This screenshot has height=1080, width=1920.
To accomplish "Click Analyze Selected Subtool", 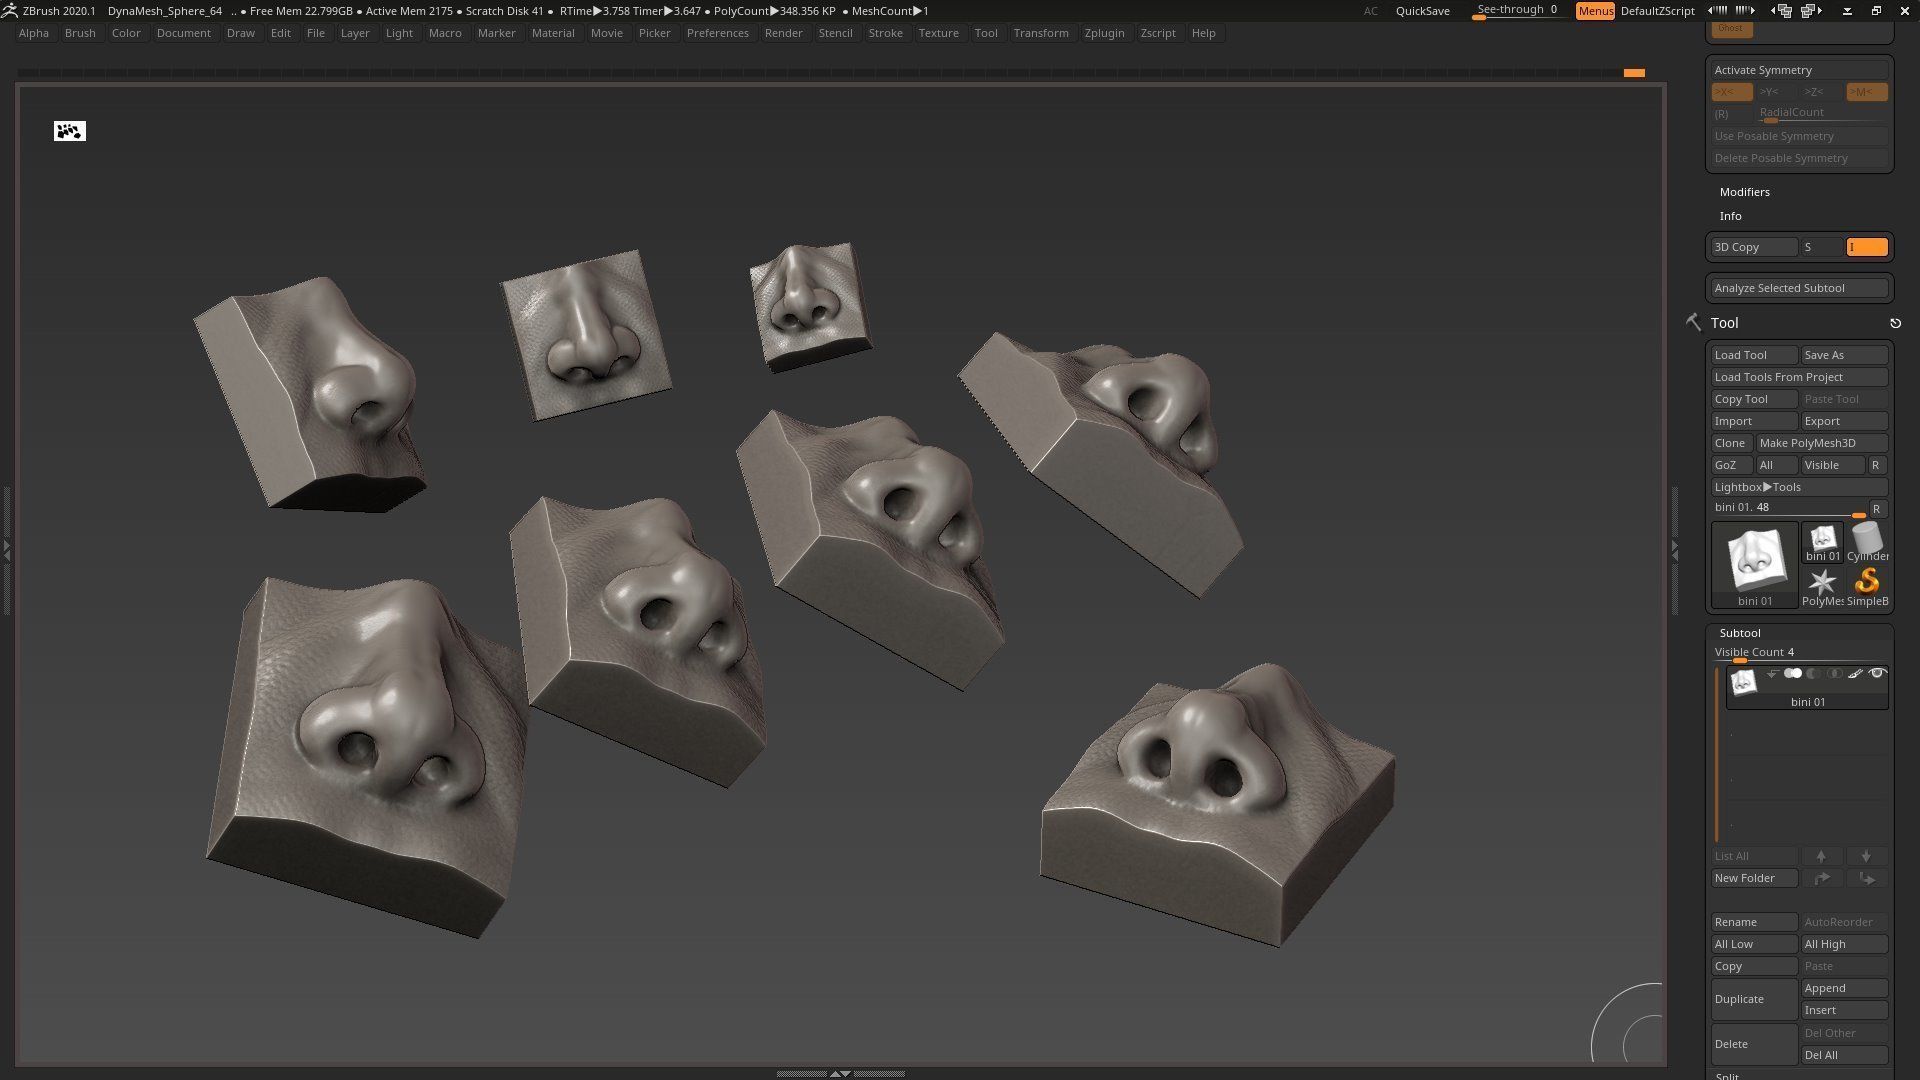I will 1799,288.
